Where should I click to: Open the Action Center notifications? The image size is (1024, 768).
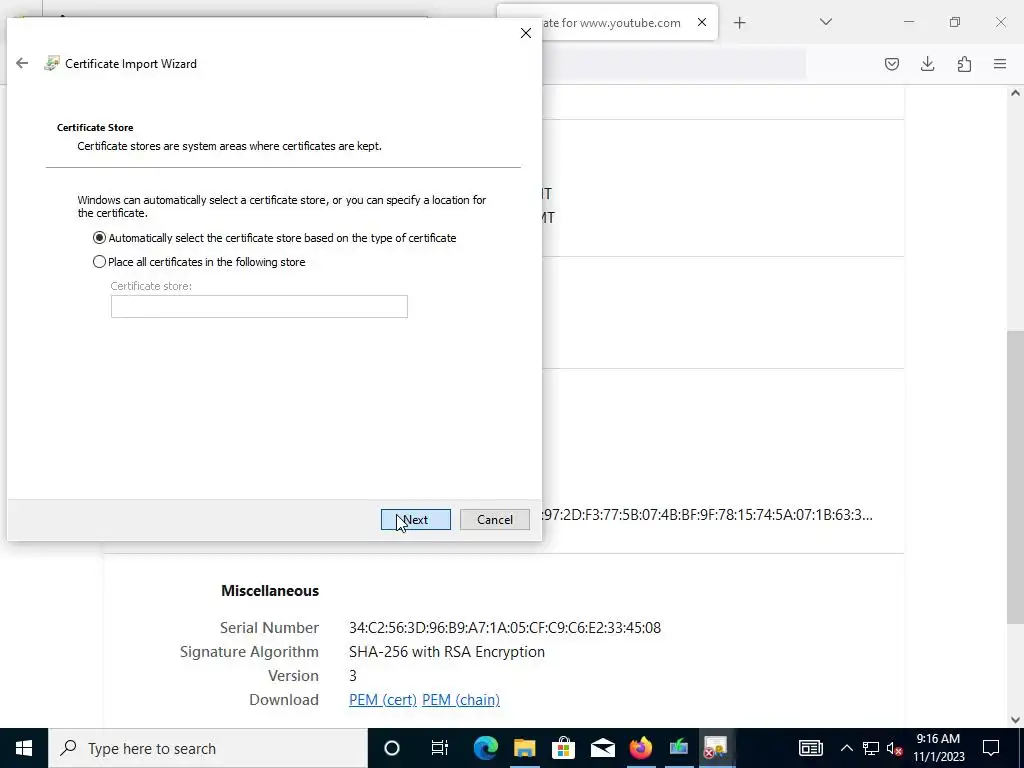point(991,748)
